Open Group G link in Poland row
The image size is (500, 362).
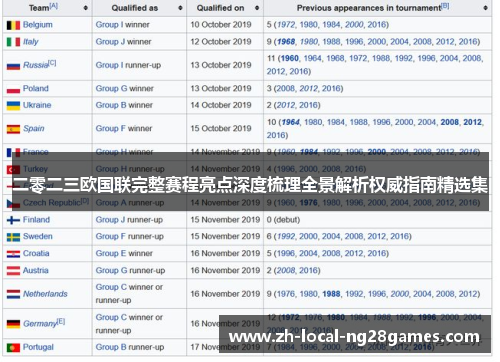[111, 88]
